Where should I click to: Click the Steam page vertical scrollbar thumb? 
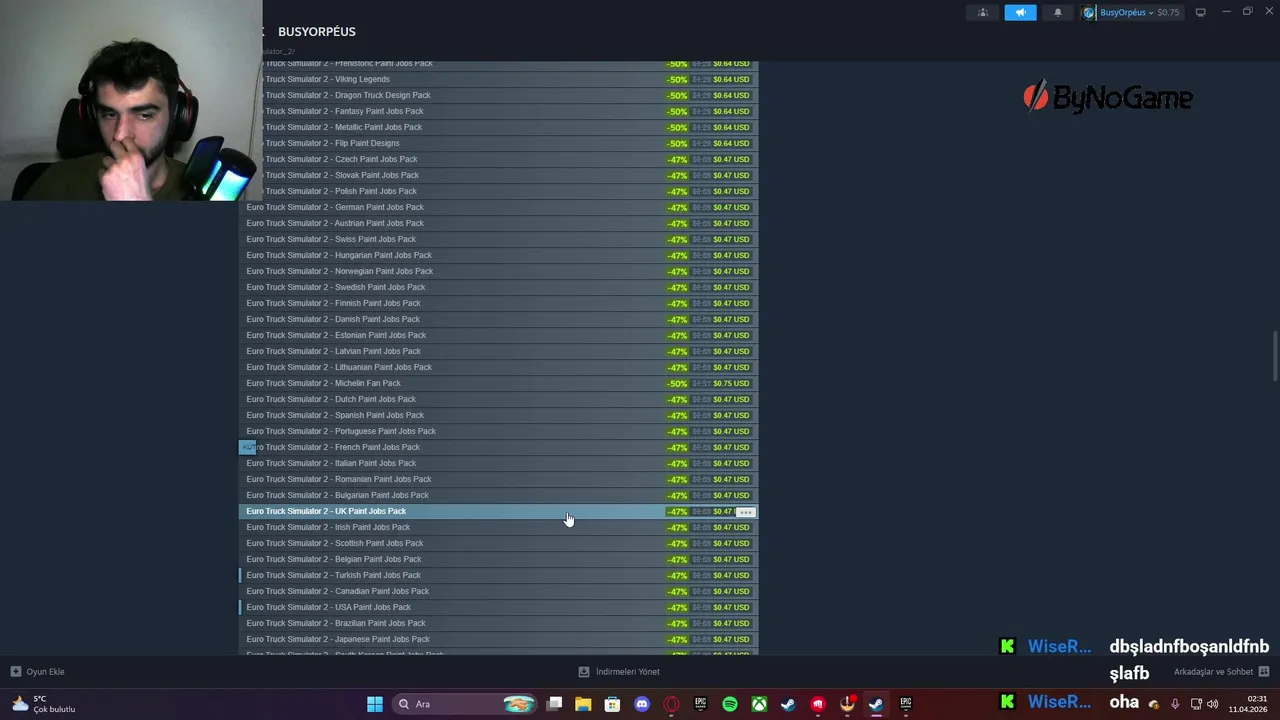(x=1275, y=355)
